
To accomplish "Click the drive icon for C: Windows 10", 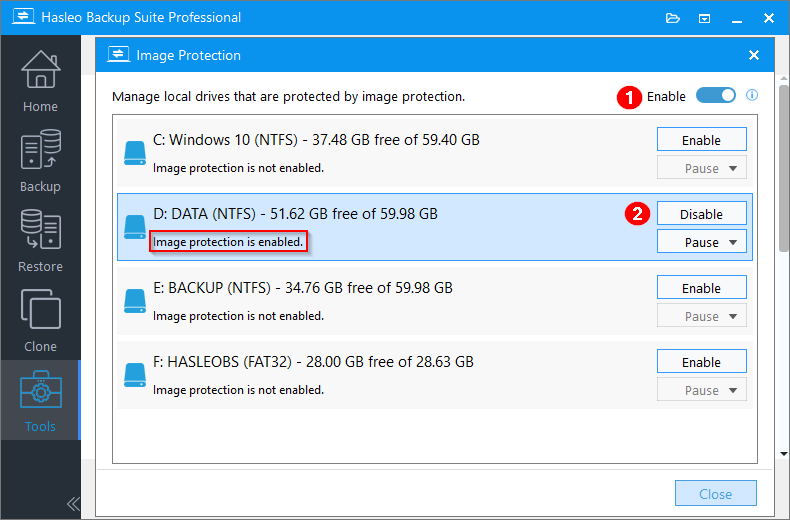I will pos(135,153).
